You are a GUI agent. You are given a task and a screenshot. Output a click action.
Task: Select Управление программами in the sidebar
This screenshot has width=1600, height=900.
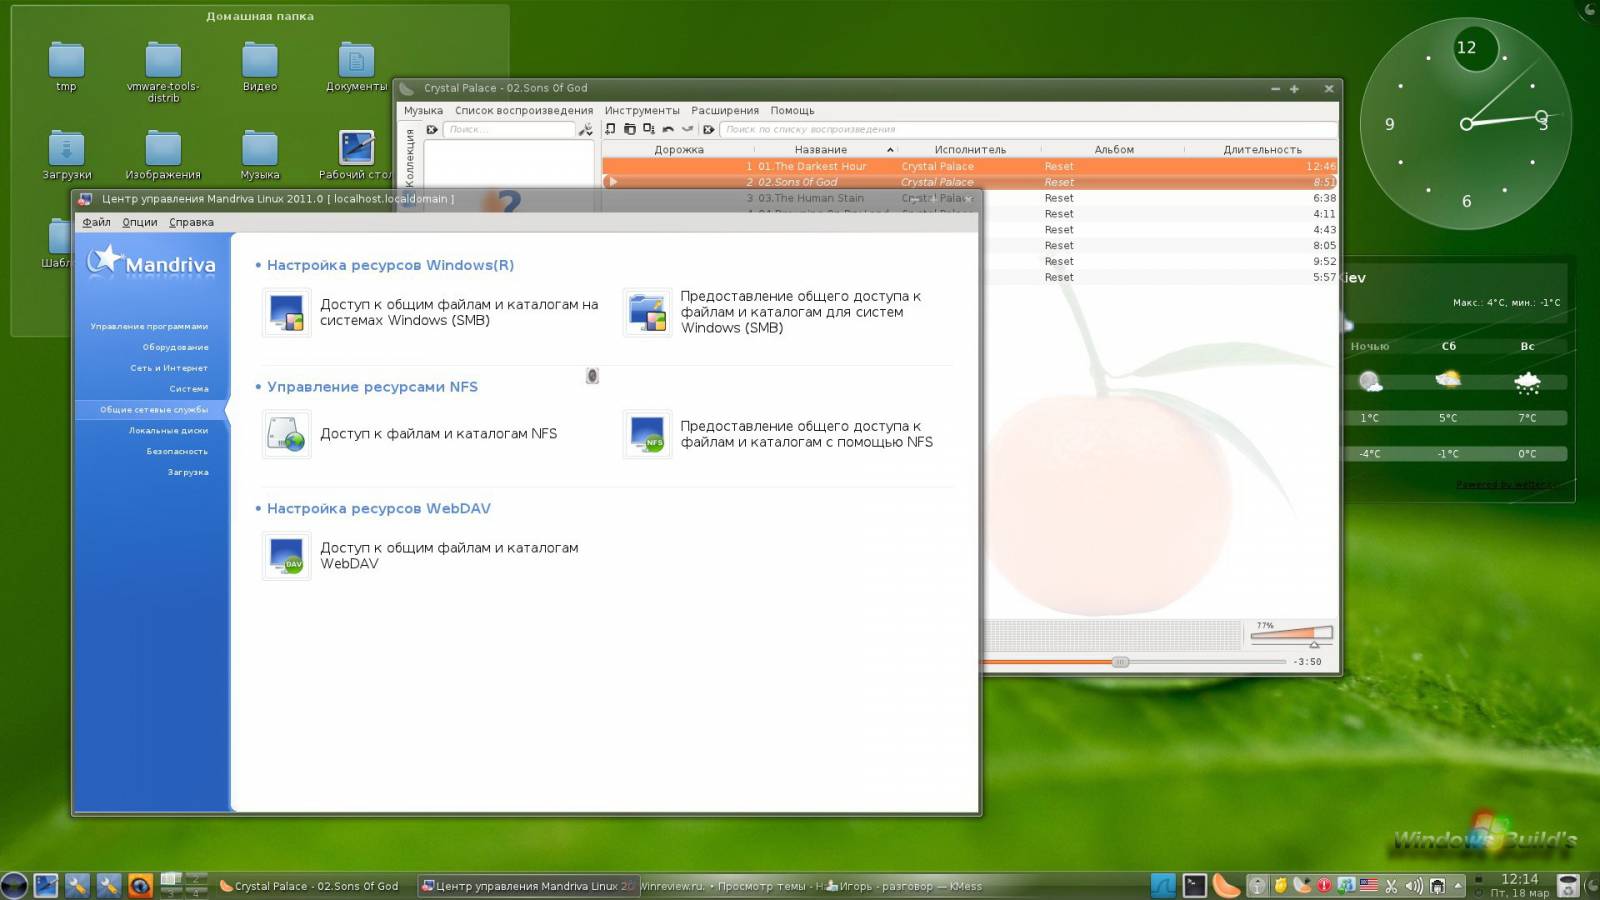click(149, 326)
